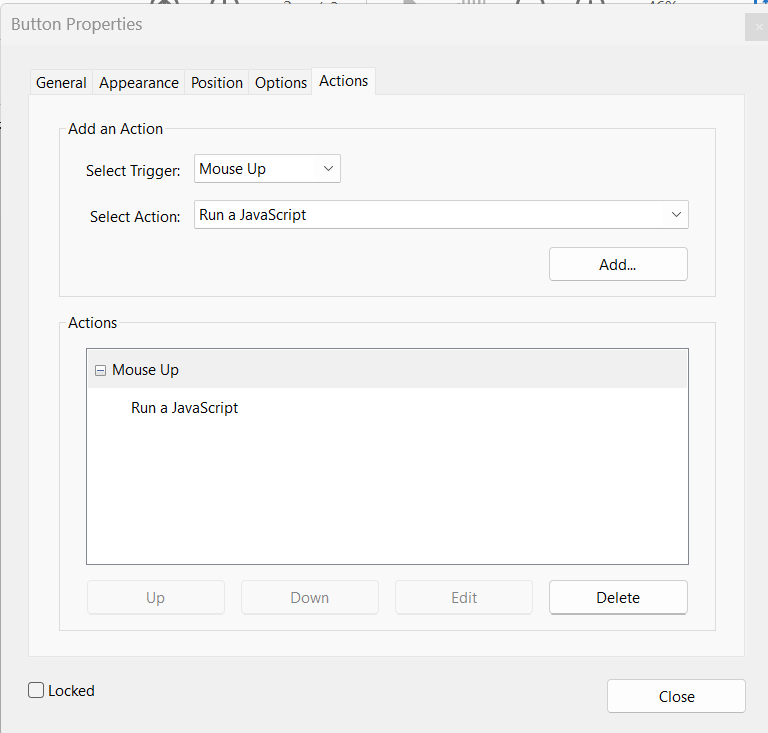Open the Select Trigger dropdown
The height and width of the screenshot is (733, 768).
[x=267, y=169]
